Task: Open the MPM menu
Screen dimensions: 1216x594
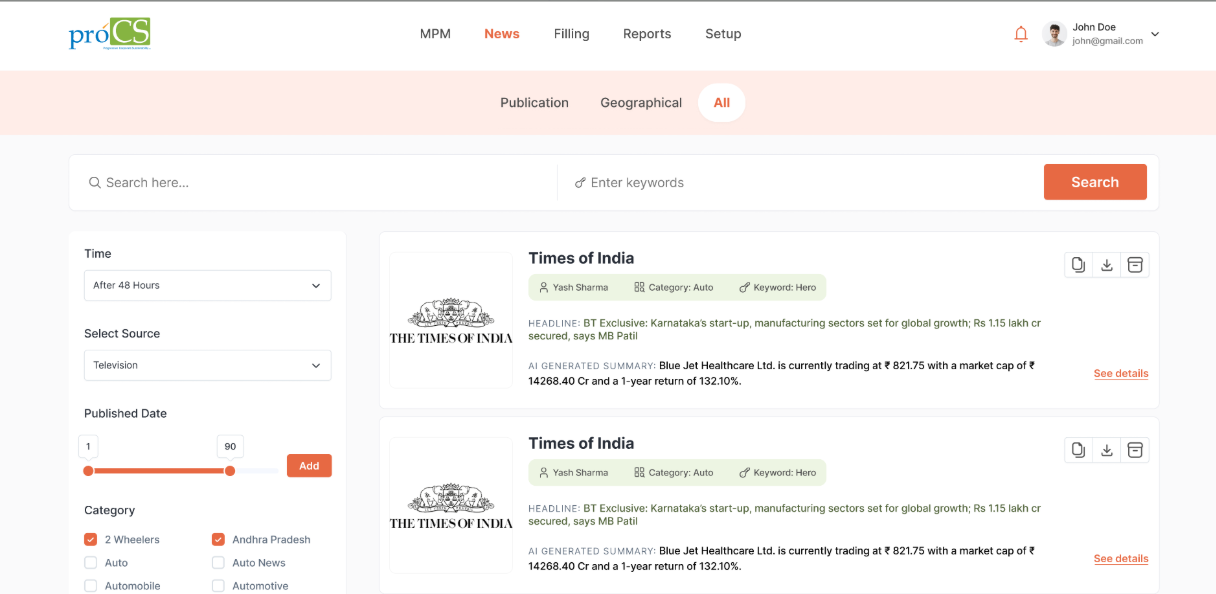Action: click(435, 34)
